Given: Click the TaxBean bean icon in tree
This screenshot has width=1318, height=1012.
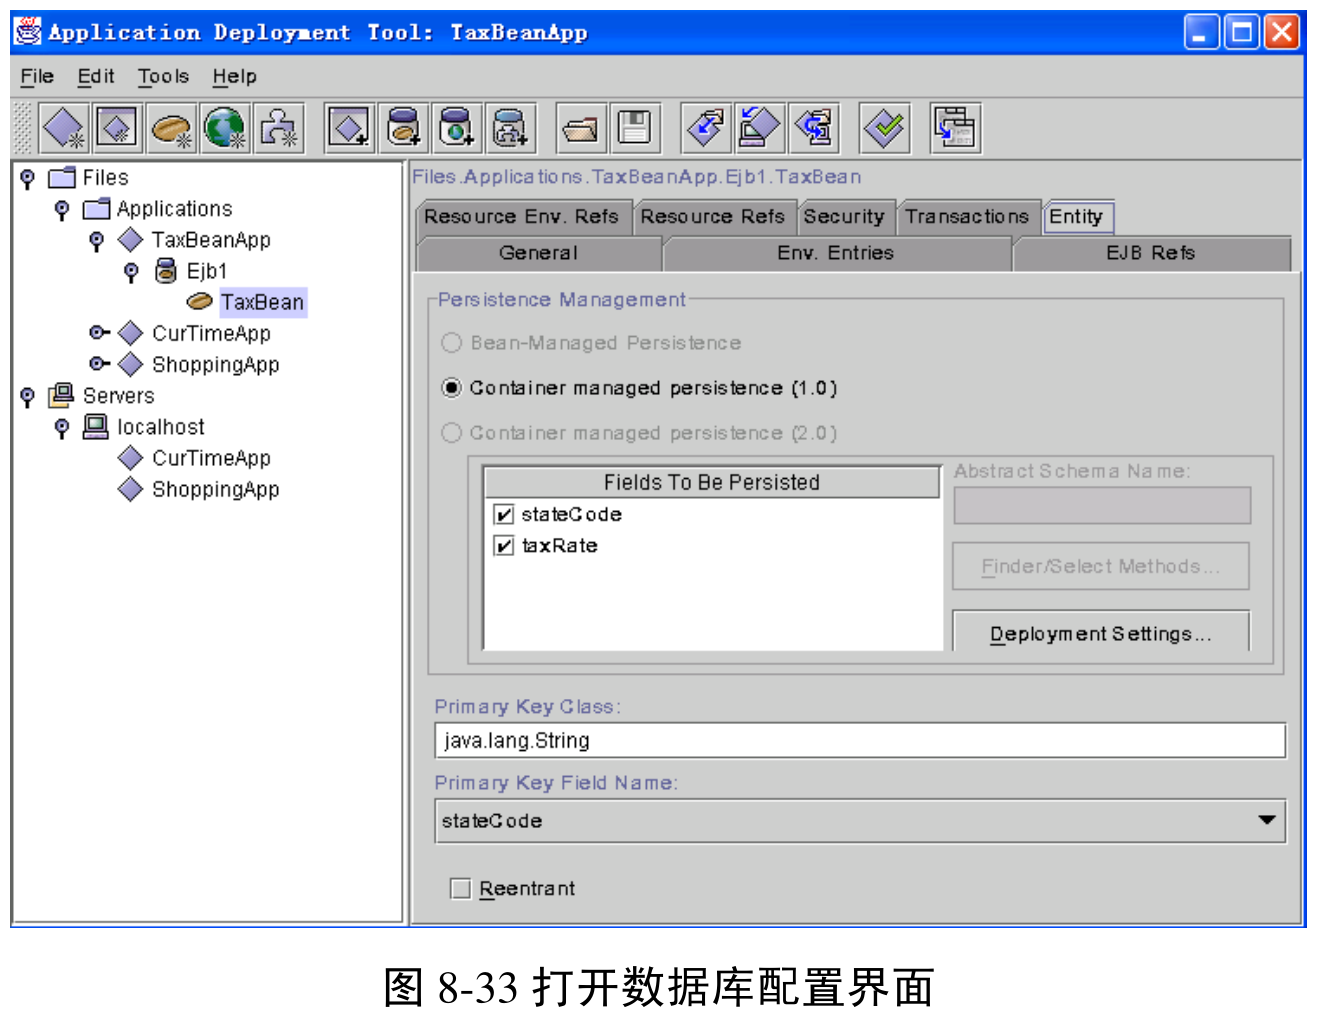Looking at the screenshot, I should point(200,301).
